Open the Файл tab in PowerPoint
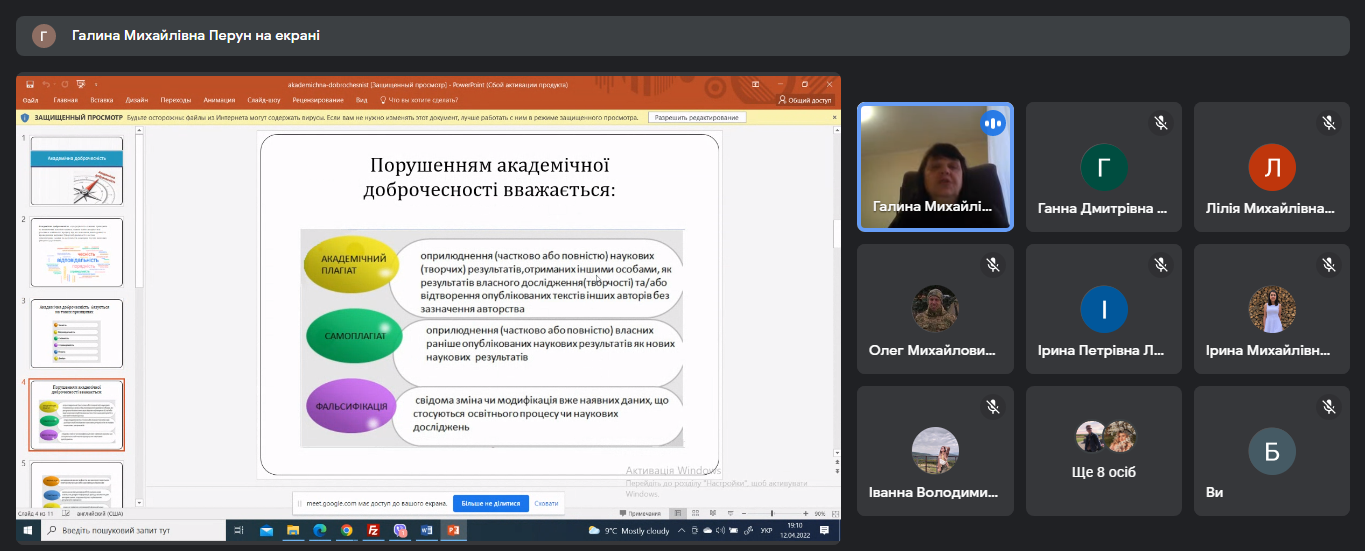The image size is (1365, 551). [30, 100]
